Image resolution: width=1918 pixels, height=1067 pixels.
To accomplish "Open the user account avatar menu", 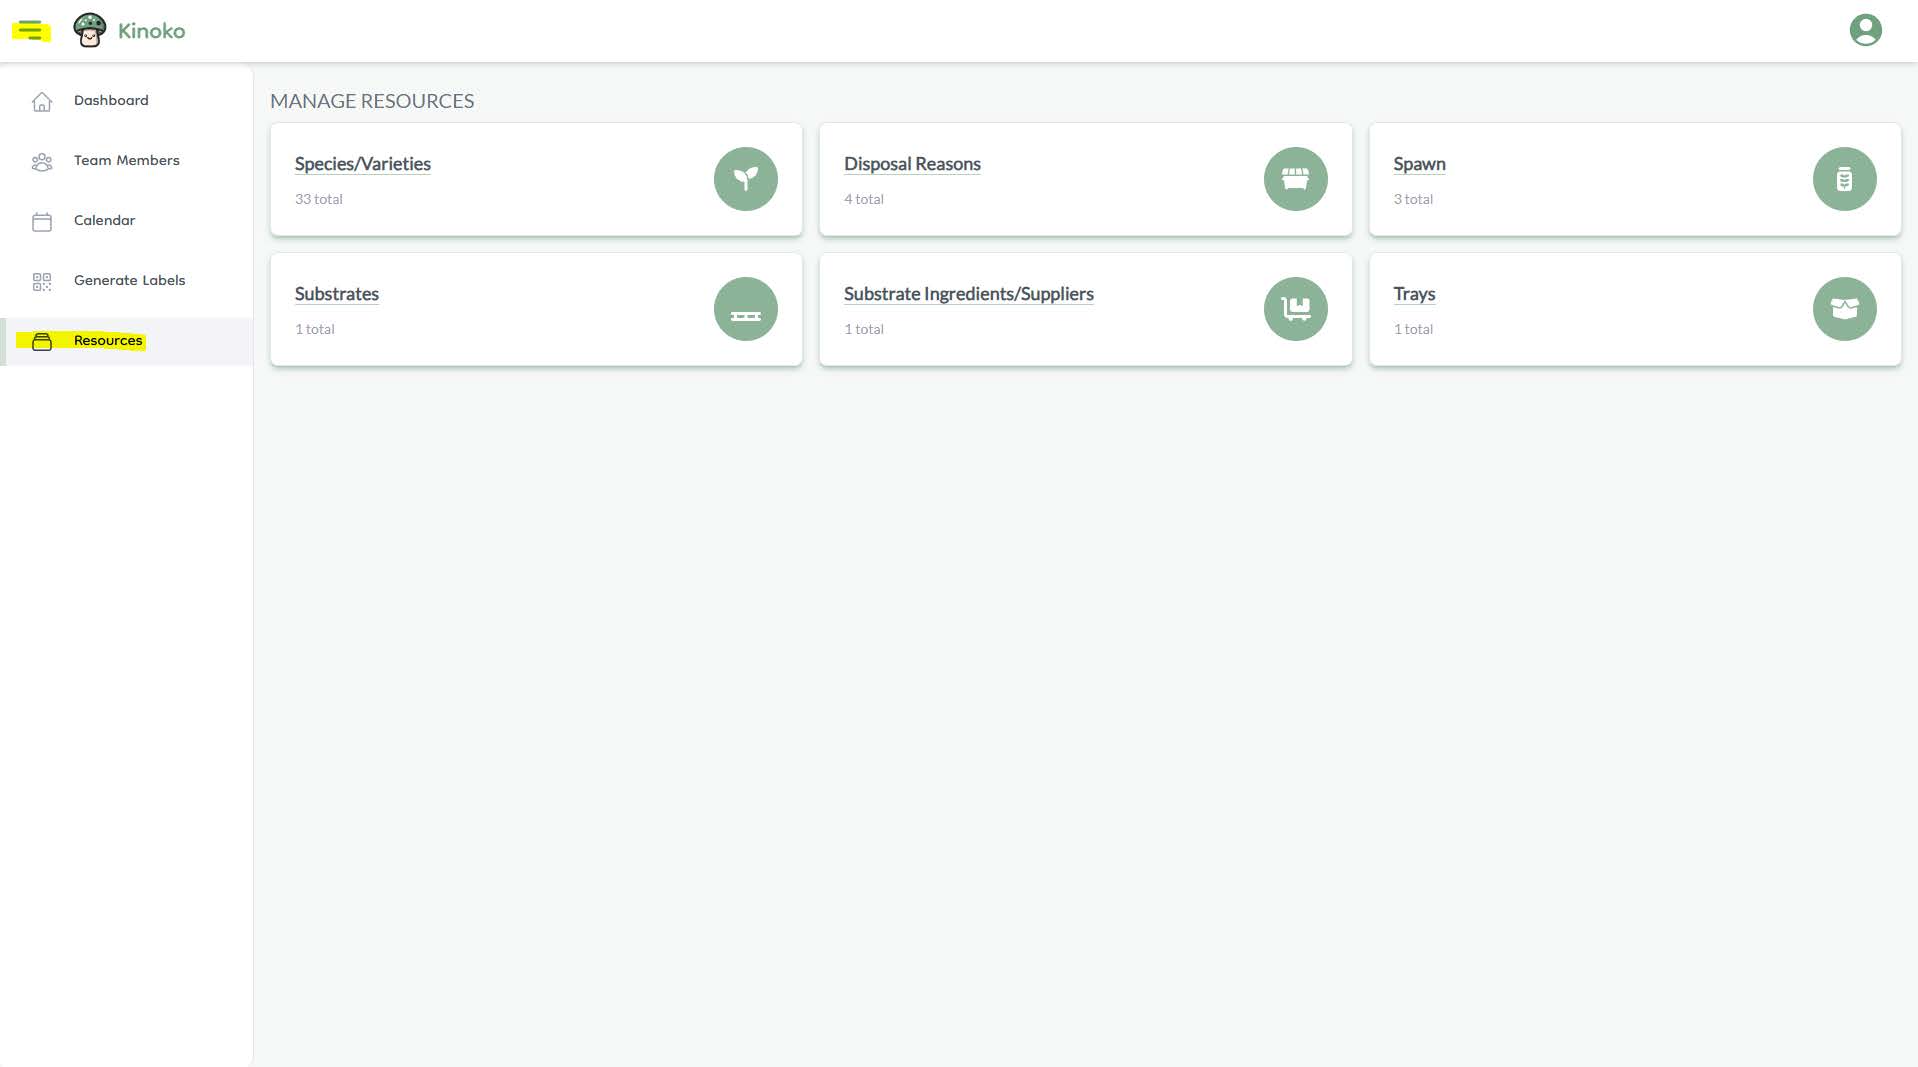I will [1865, 31].
